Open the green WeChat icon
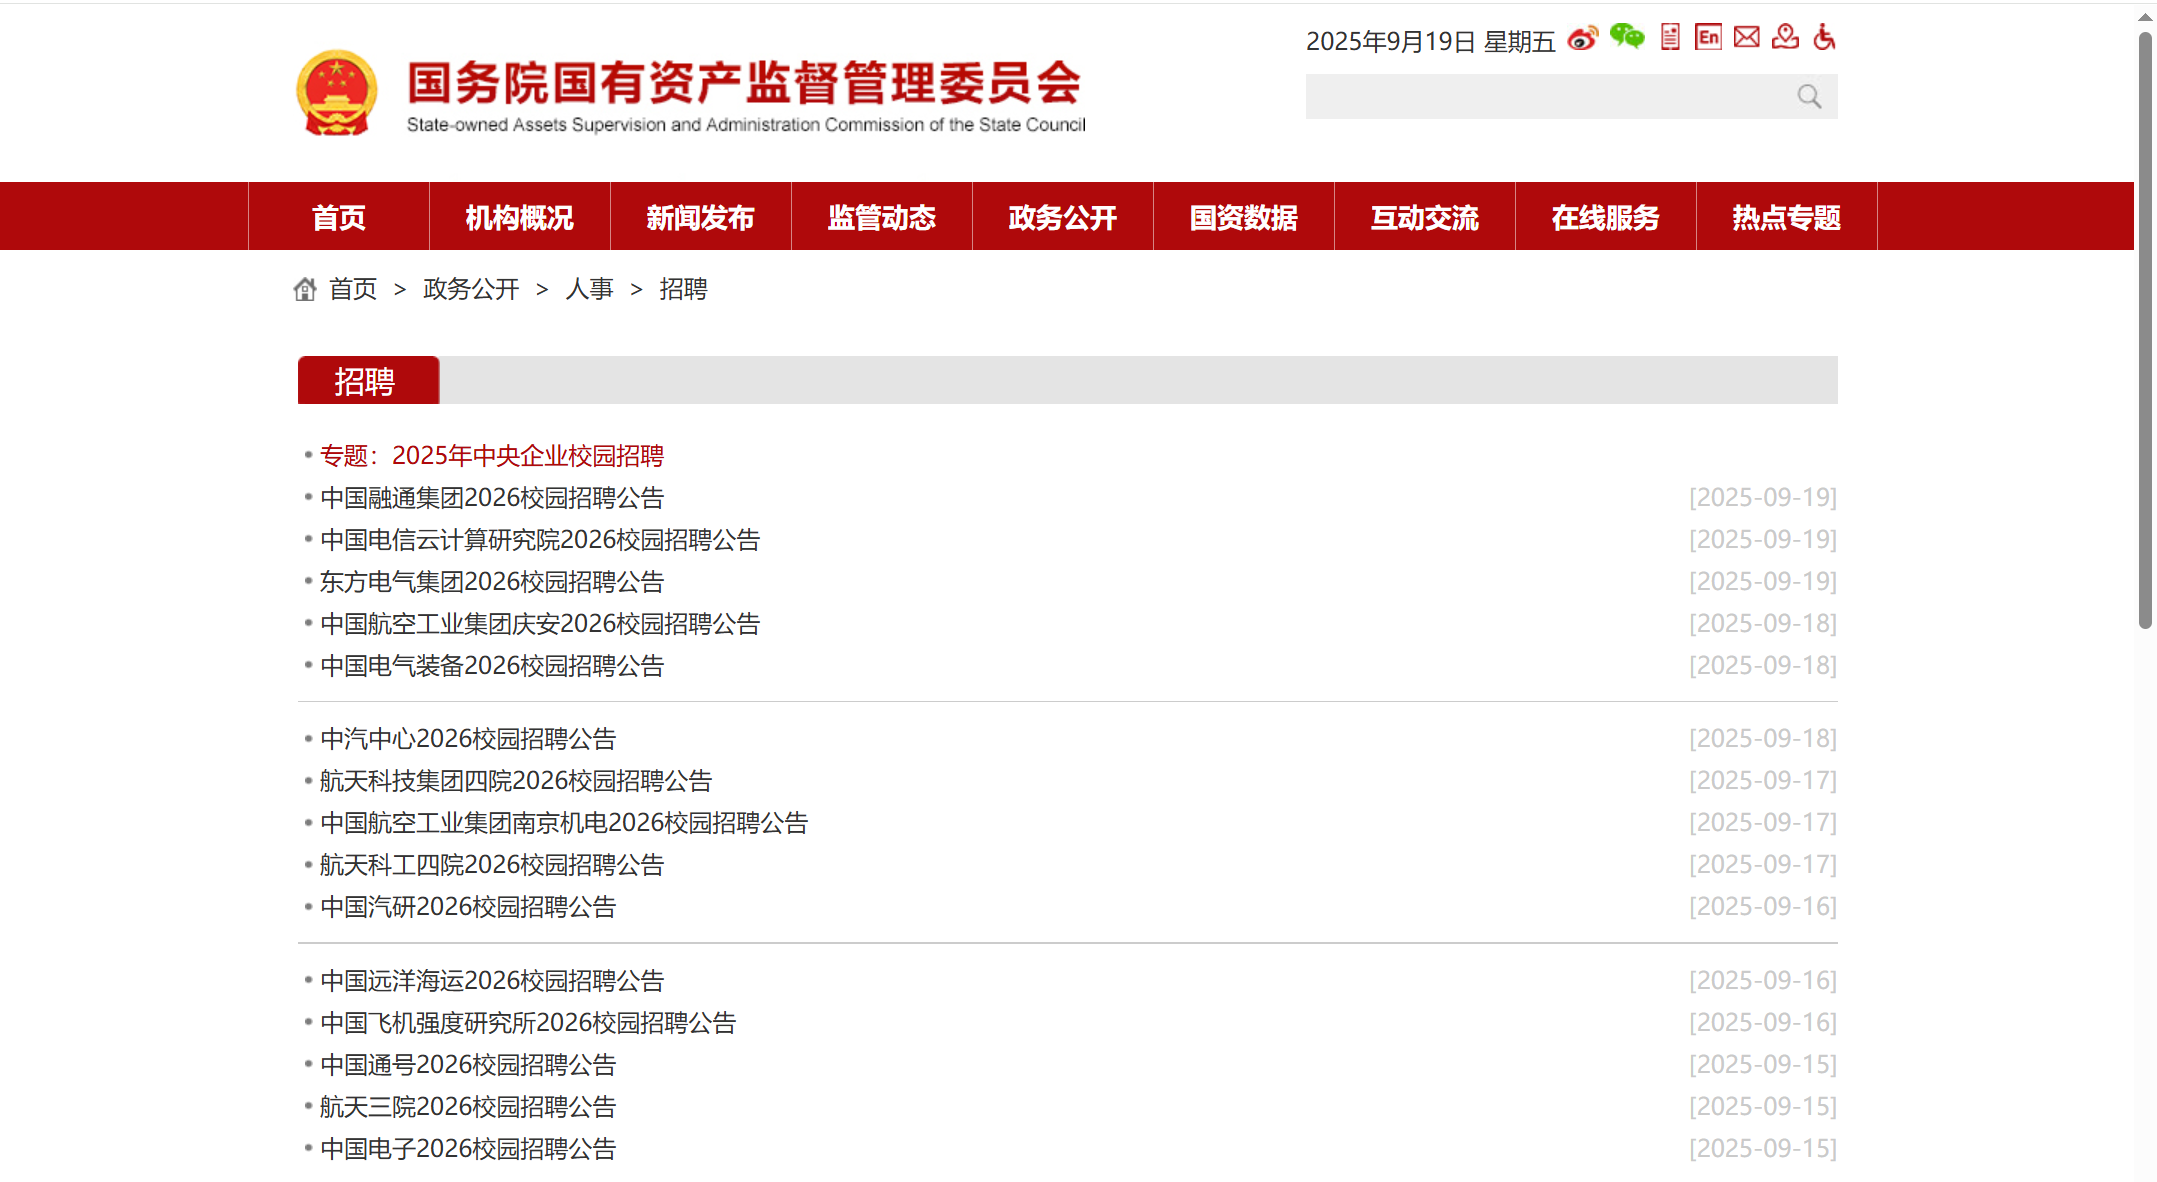The image size is (2157, 1182). pyautogui.click(x=1627, y=38)
